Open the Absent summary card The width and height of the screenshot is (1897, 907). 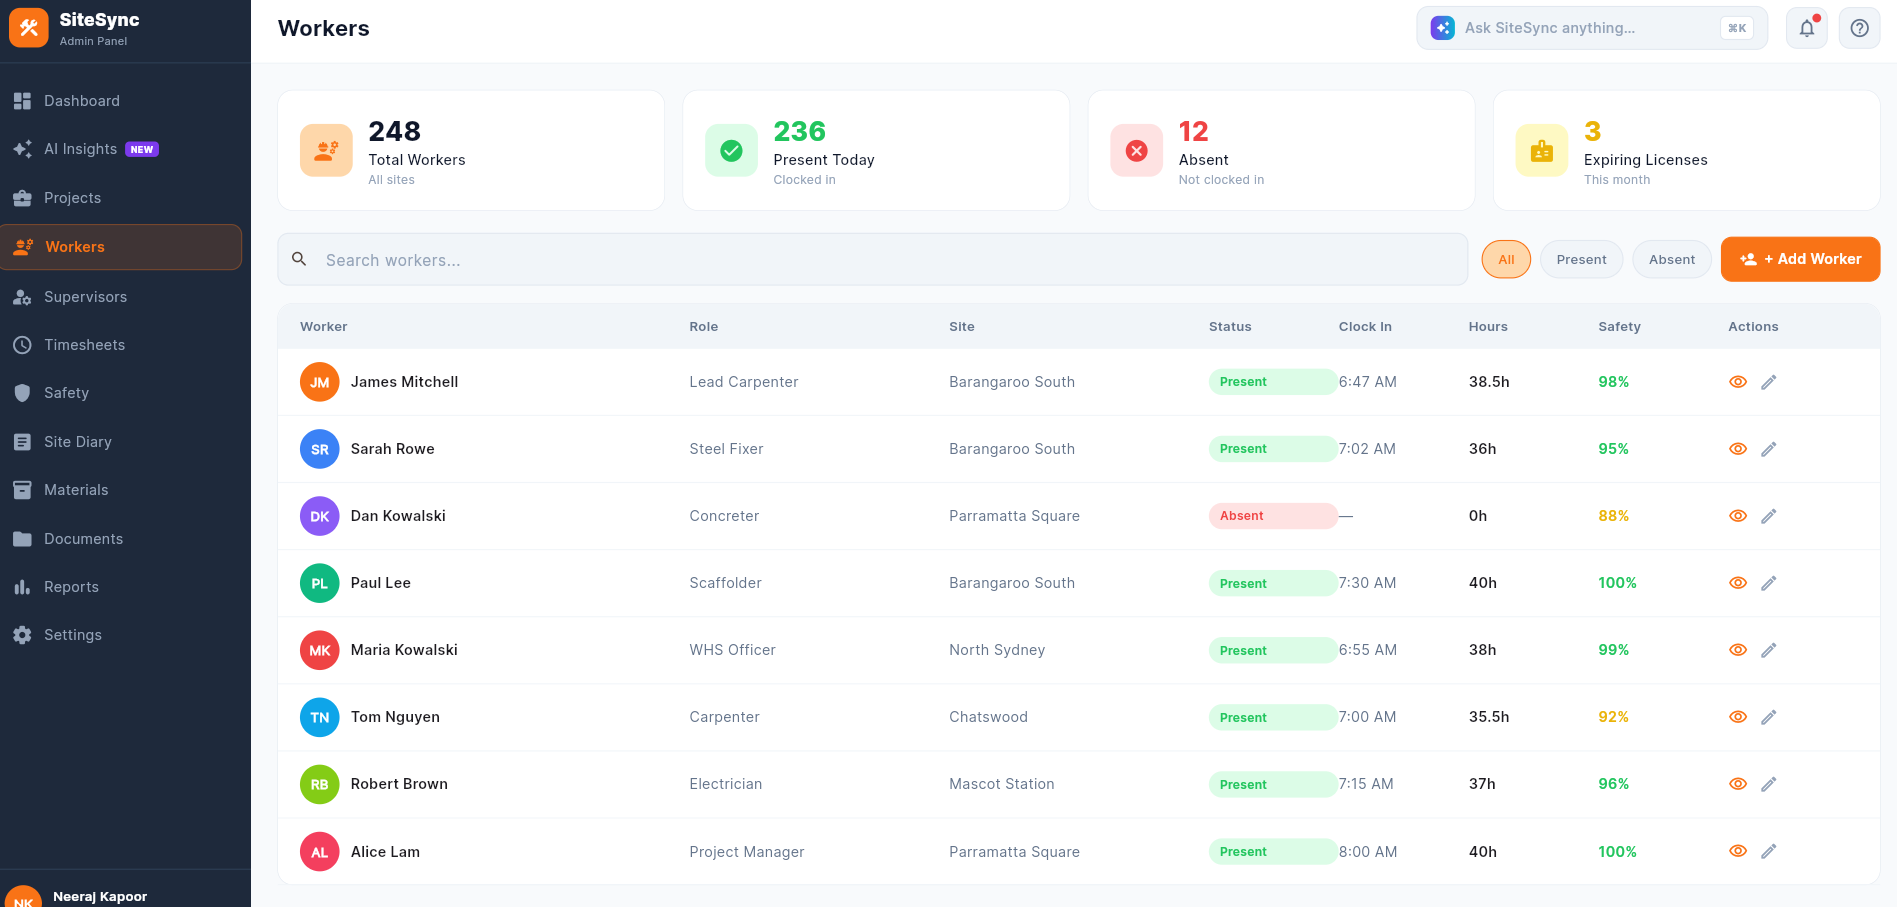1281,150
